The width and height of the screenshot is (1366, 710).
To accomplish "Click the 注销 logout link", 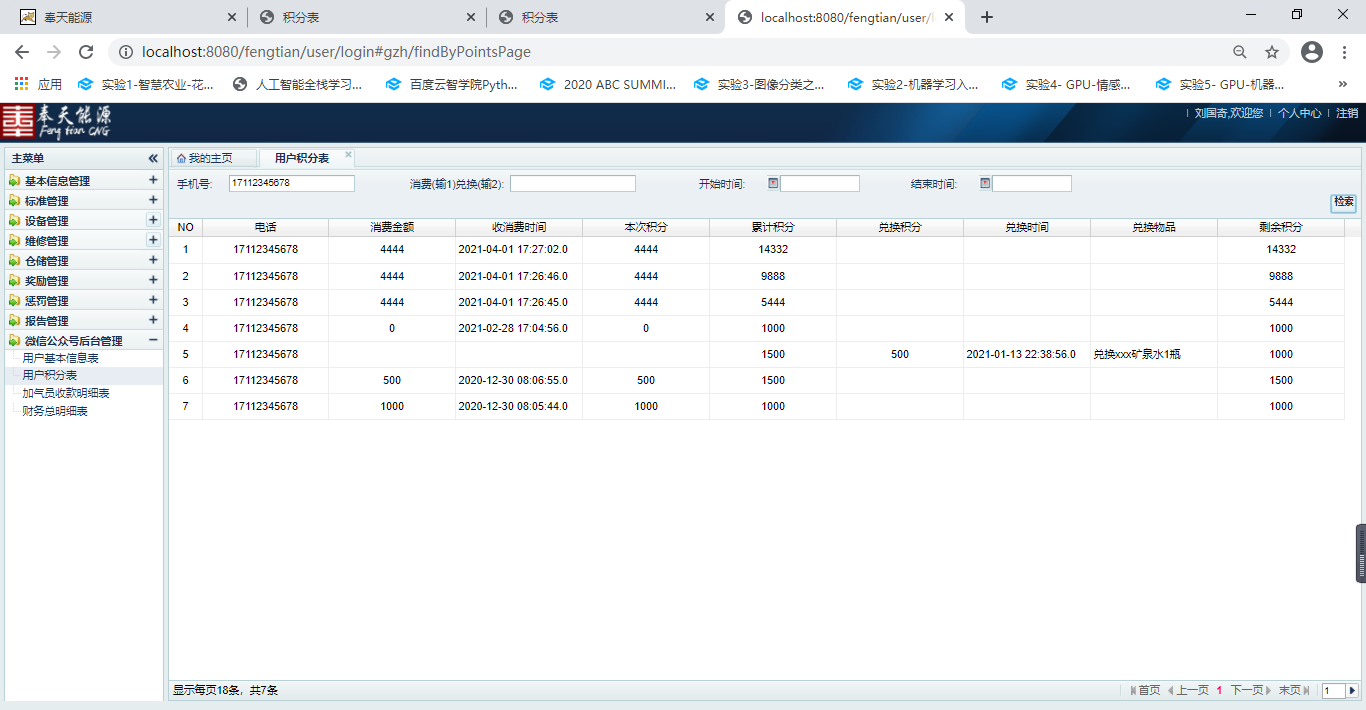I will (1347, 113).
